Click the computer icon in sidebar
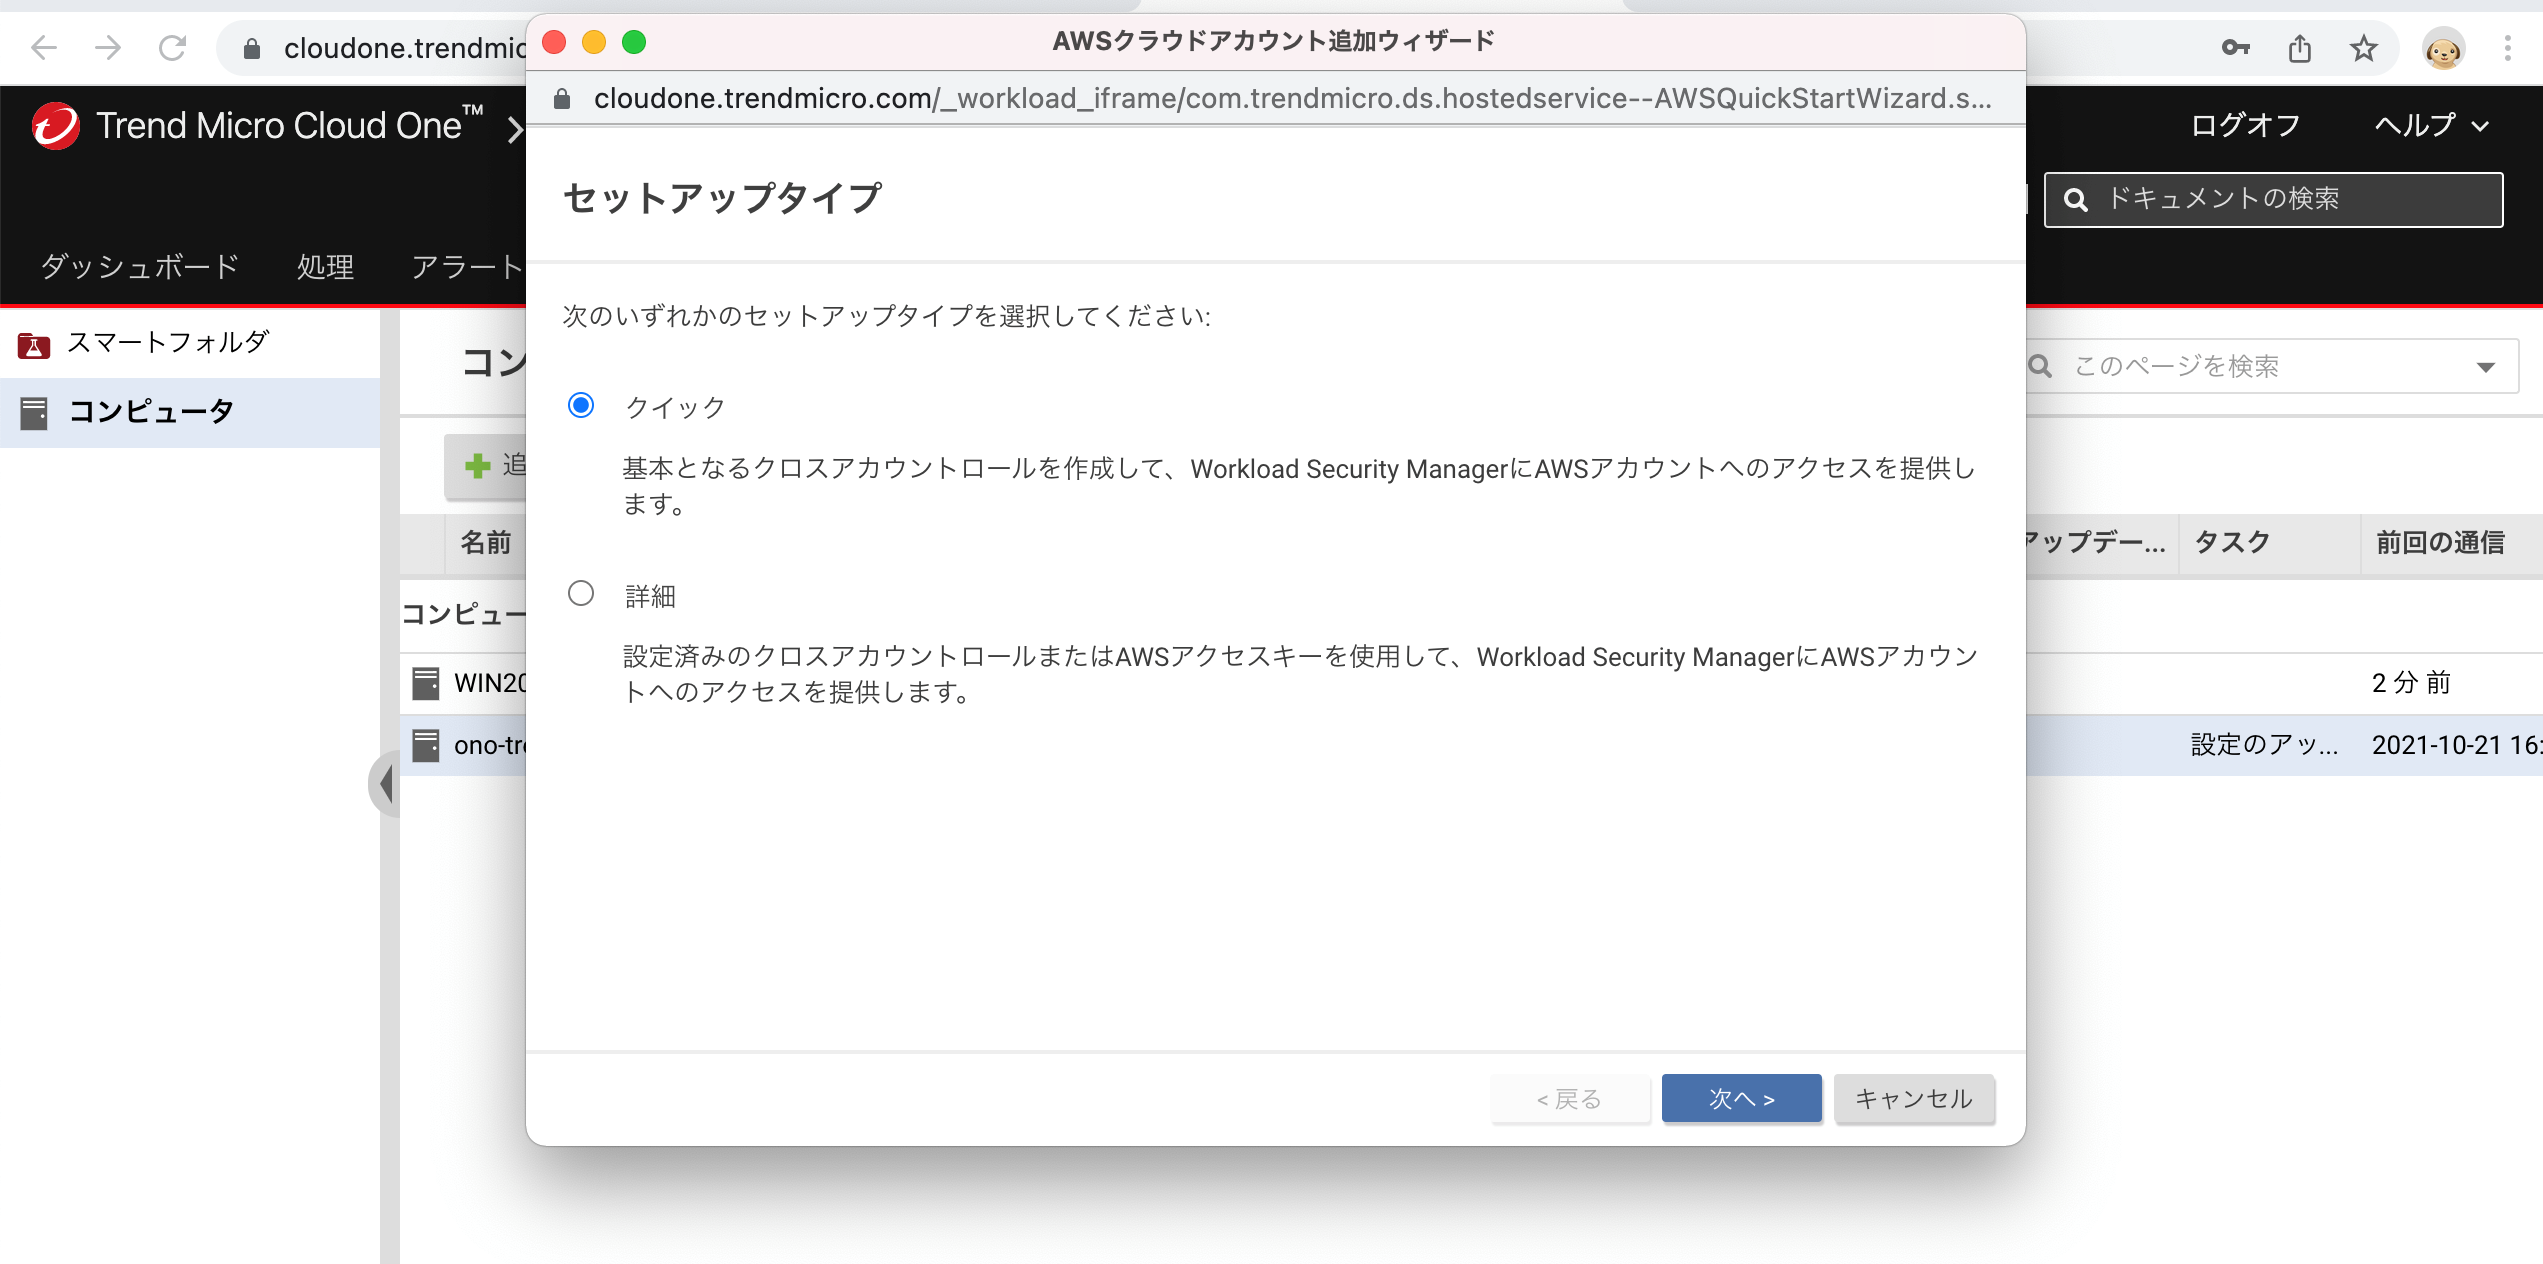This screenshot has width=2543, height=1264. (x=34, y=413)
